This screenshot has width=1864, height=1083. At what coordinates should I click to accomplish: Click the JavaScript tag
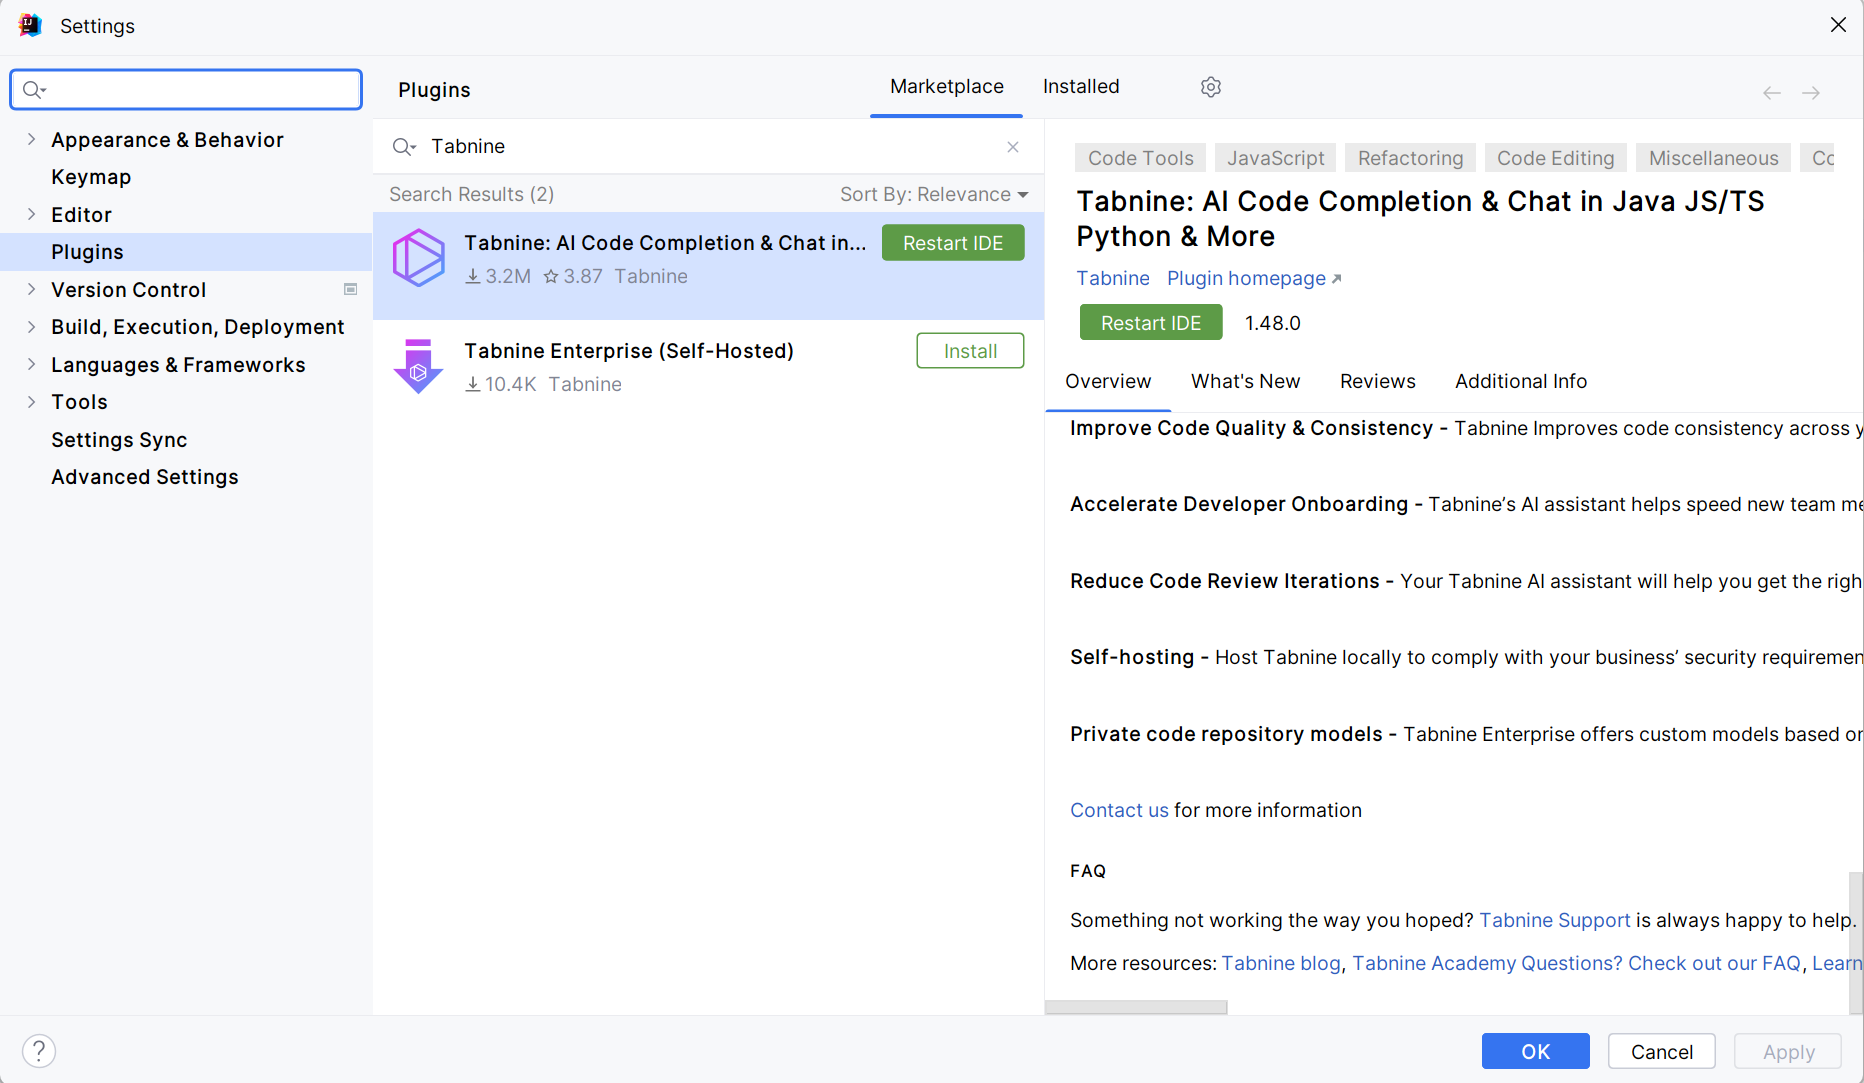[x=1275, y=158]
